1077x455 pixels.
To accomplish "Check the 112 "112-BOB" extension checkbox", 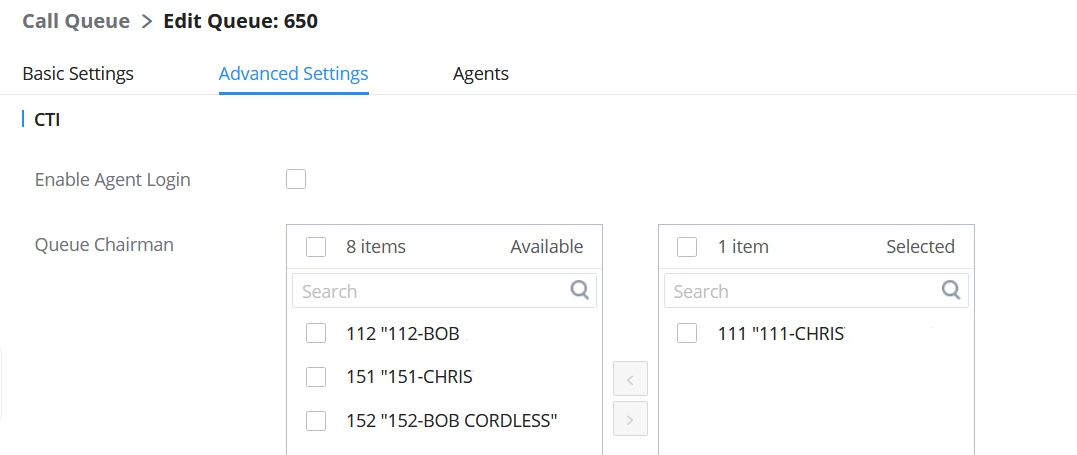I will [316, 333].
